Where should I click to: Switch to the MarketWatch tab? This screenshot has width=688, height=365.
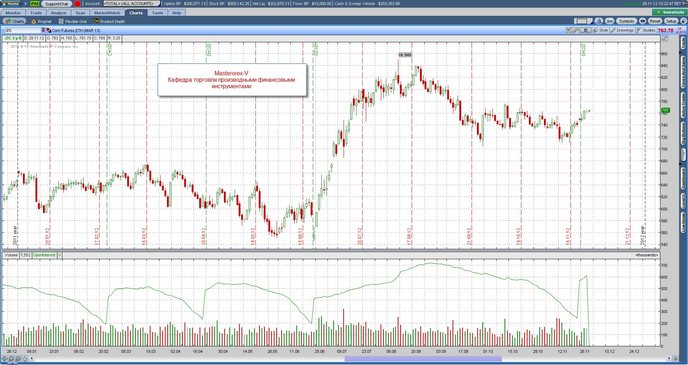pyautogui.click(x=108, y=13)
